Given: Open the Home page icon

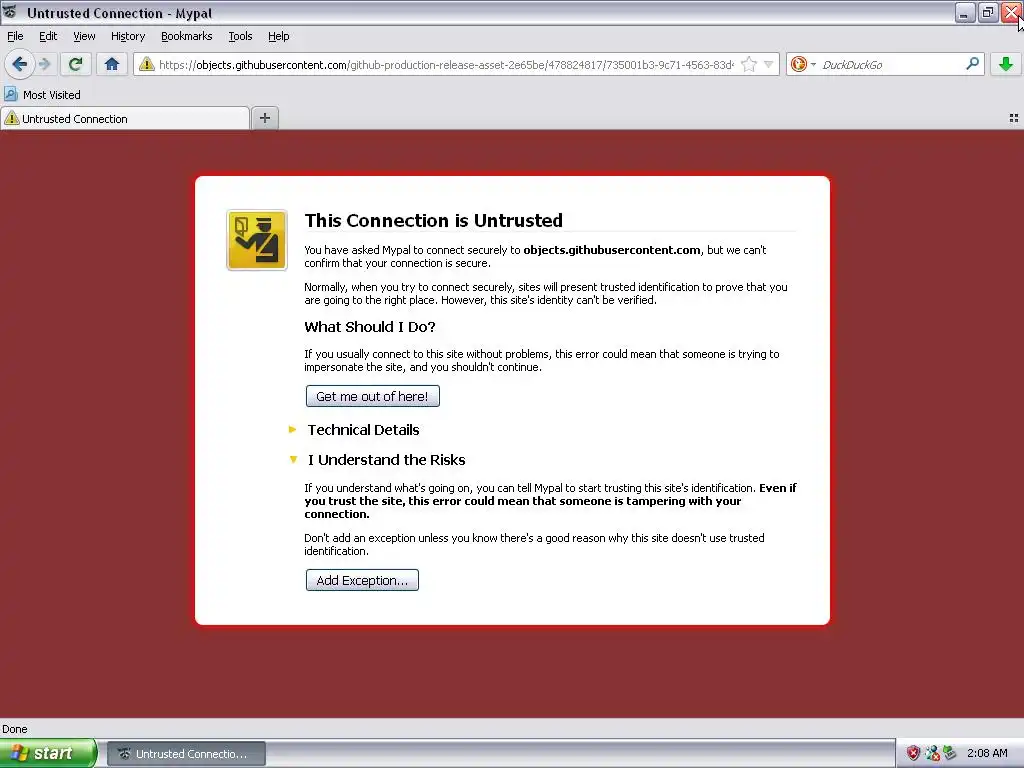Looking at the screenshot, I should tap(112, 64).
